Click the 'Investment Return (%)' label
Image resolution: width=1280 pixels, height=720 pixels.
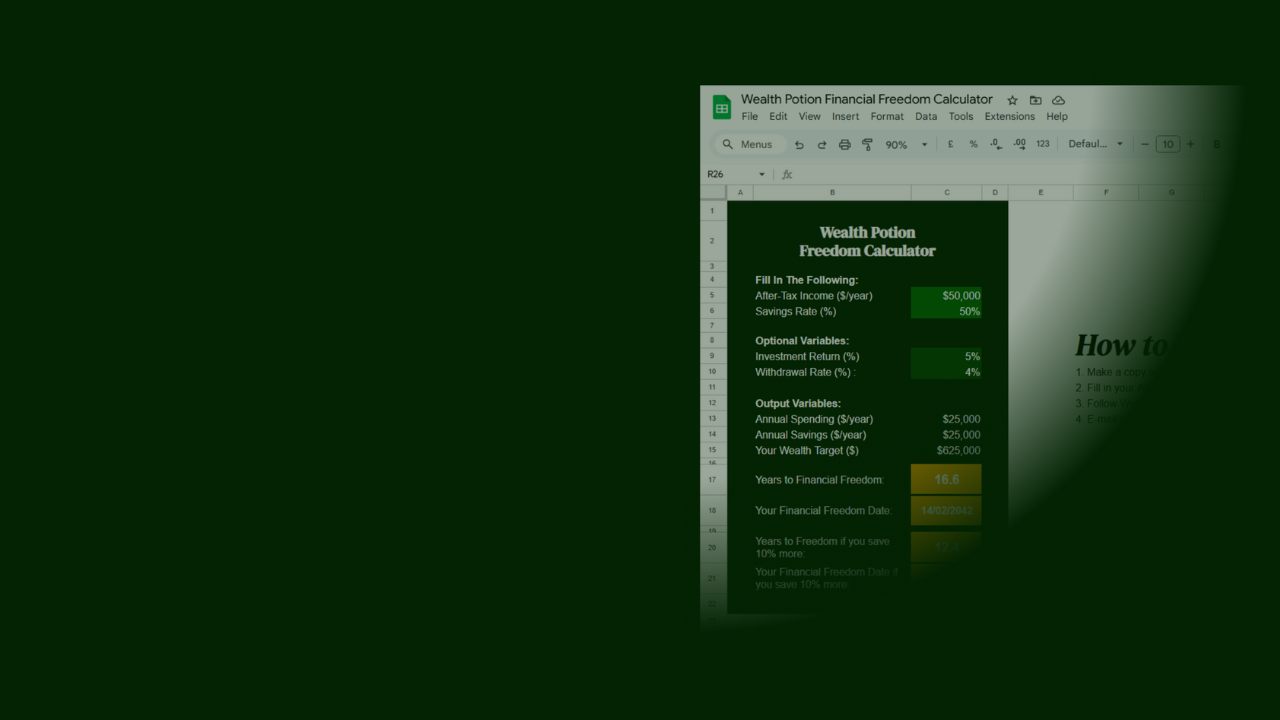click(807, 357)
